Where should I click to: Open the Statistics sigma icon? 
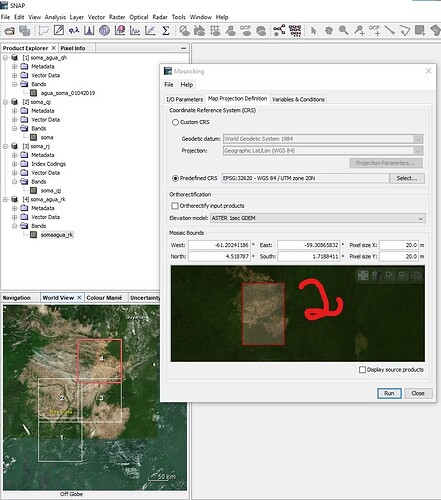(x=165, y=31)
